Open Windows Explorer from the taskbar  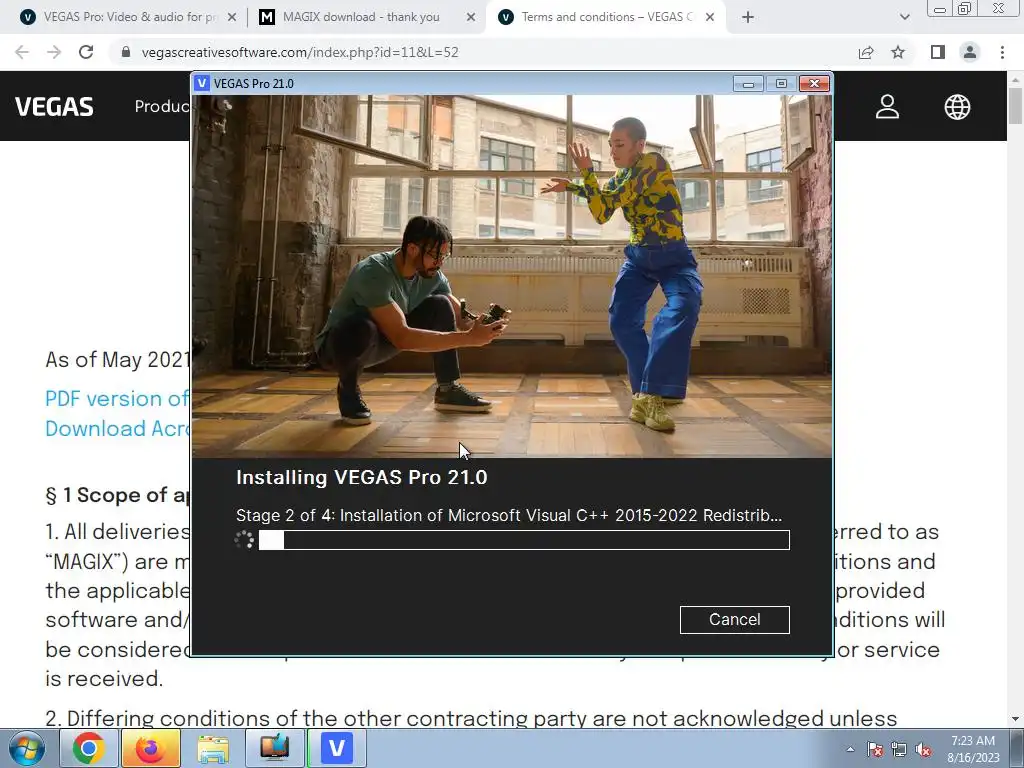coord(213,748)
